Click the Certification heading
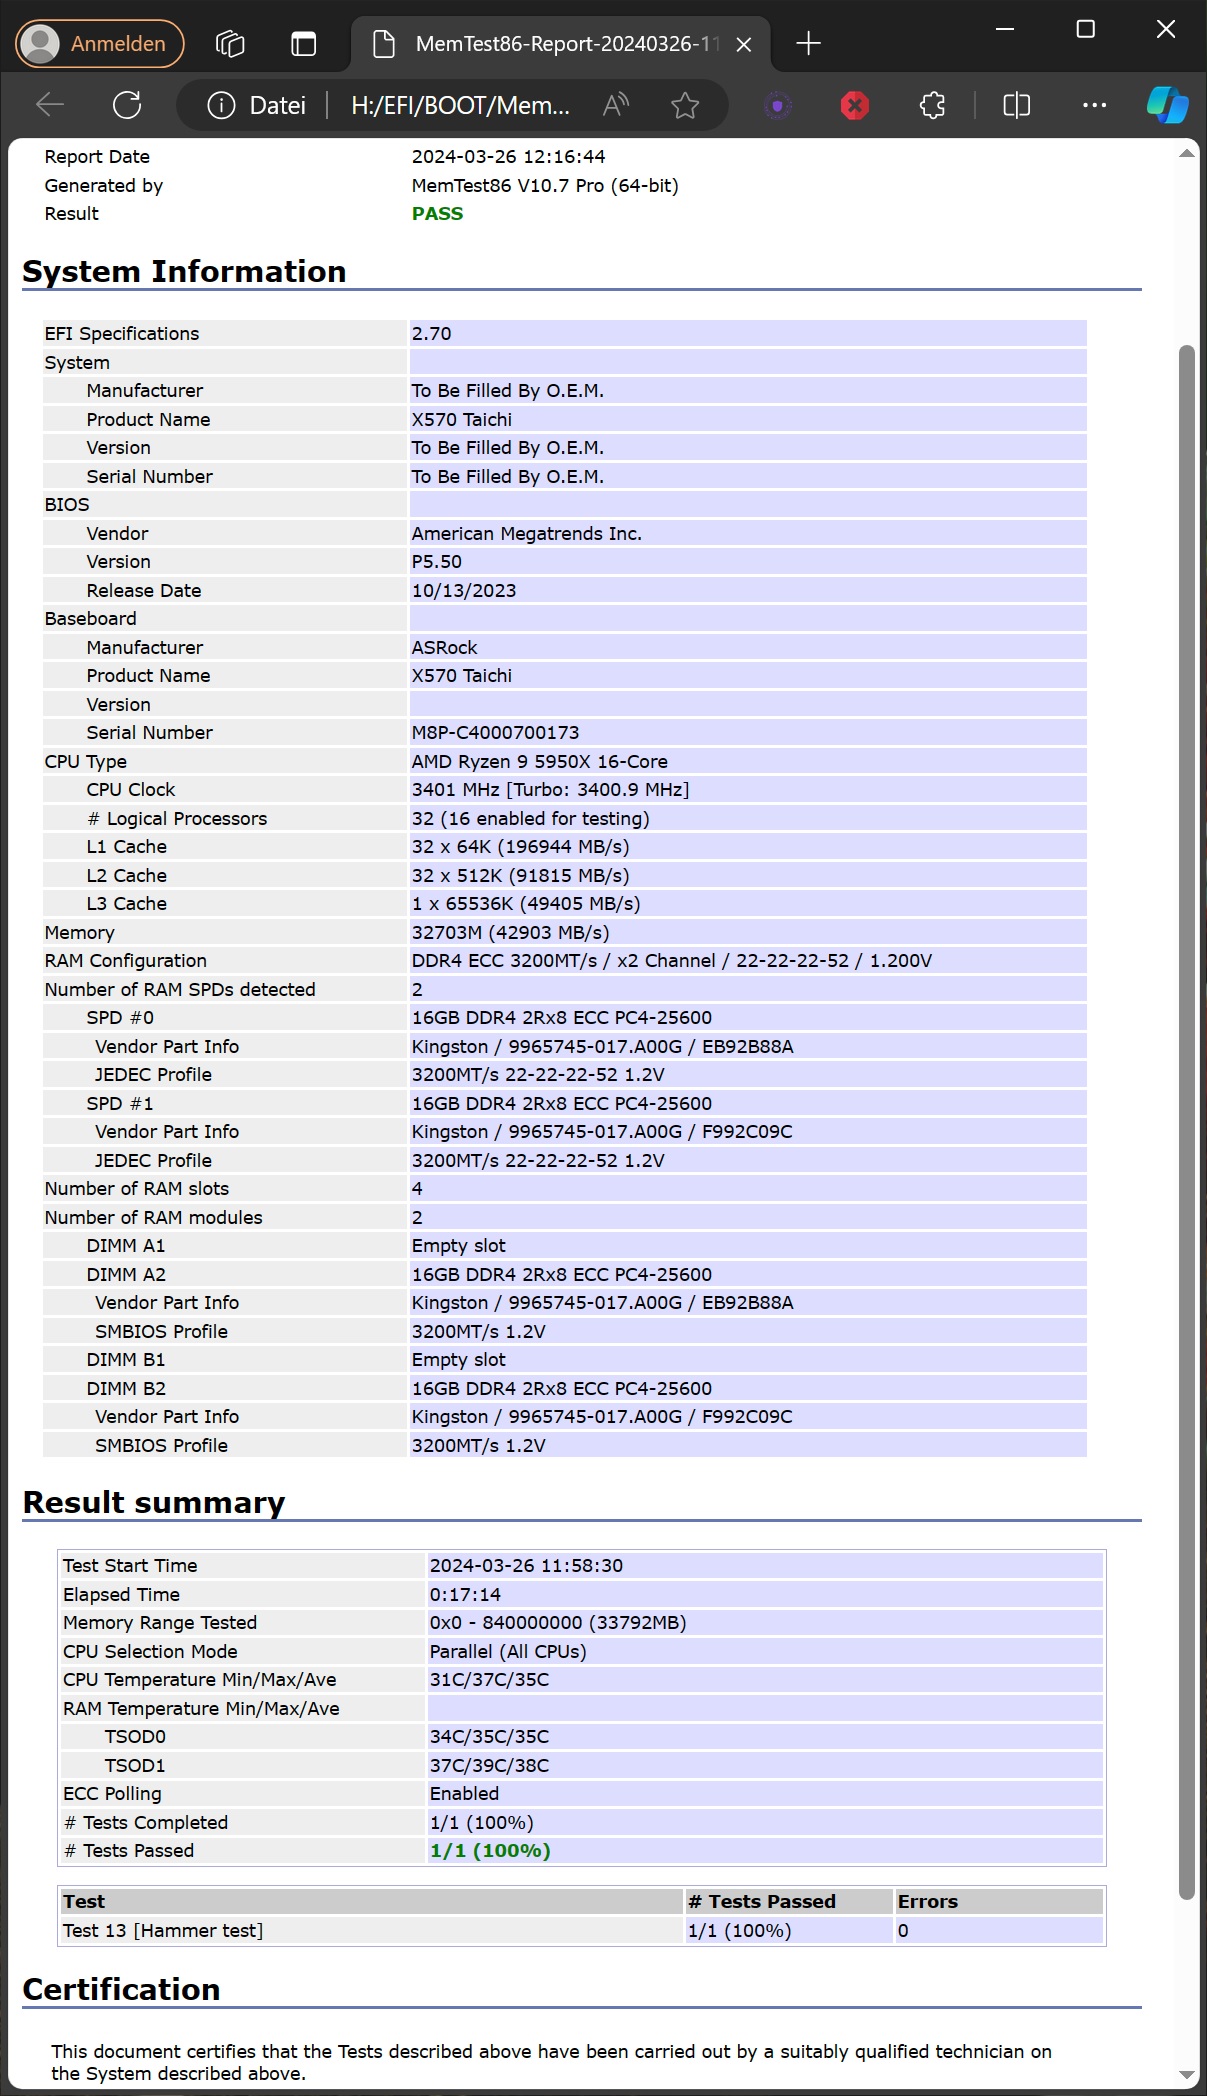Viewport: 1207px width, 2096px height. click(121, 1990)
